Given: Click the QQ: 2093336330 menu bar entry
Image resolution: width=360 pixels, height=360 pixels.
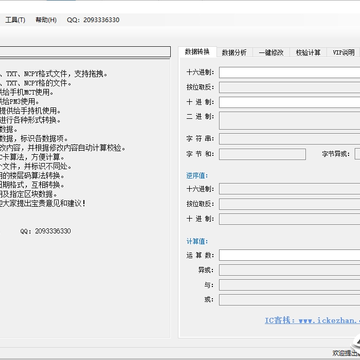Looking at the screenshot, I should coord(93,20).
